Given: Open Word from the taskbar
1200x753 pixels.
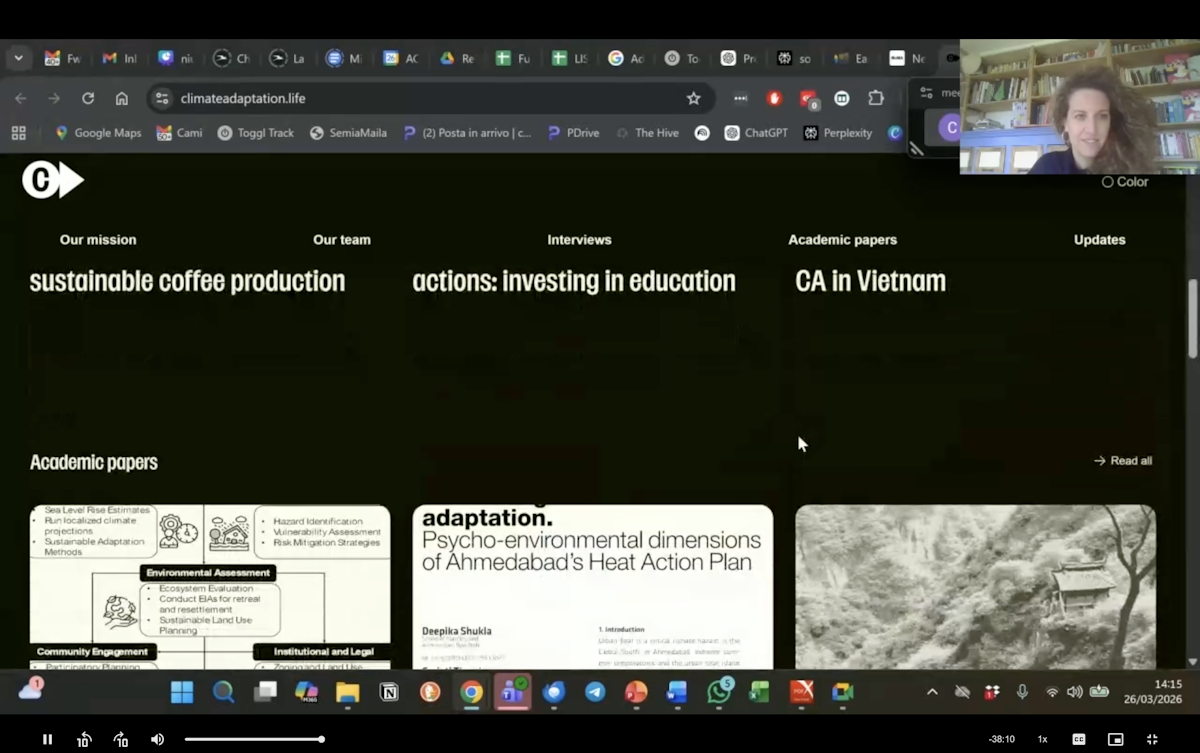Looking at the screenshot, I should [x=677, y=692].
